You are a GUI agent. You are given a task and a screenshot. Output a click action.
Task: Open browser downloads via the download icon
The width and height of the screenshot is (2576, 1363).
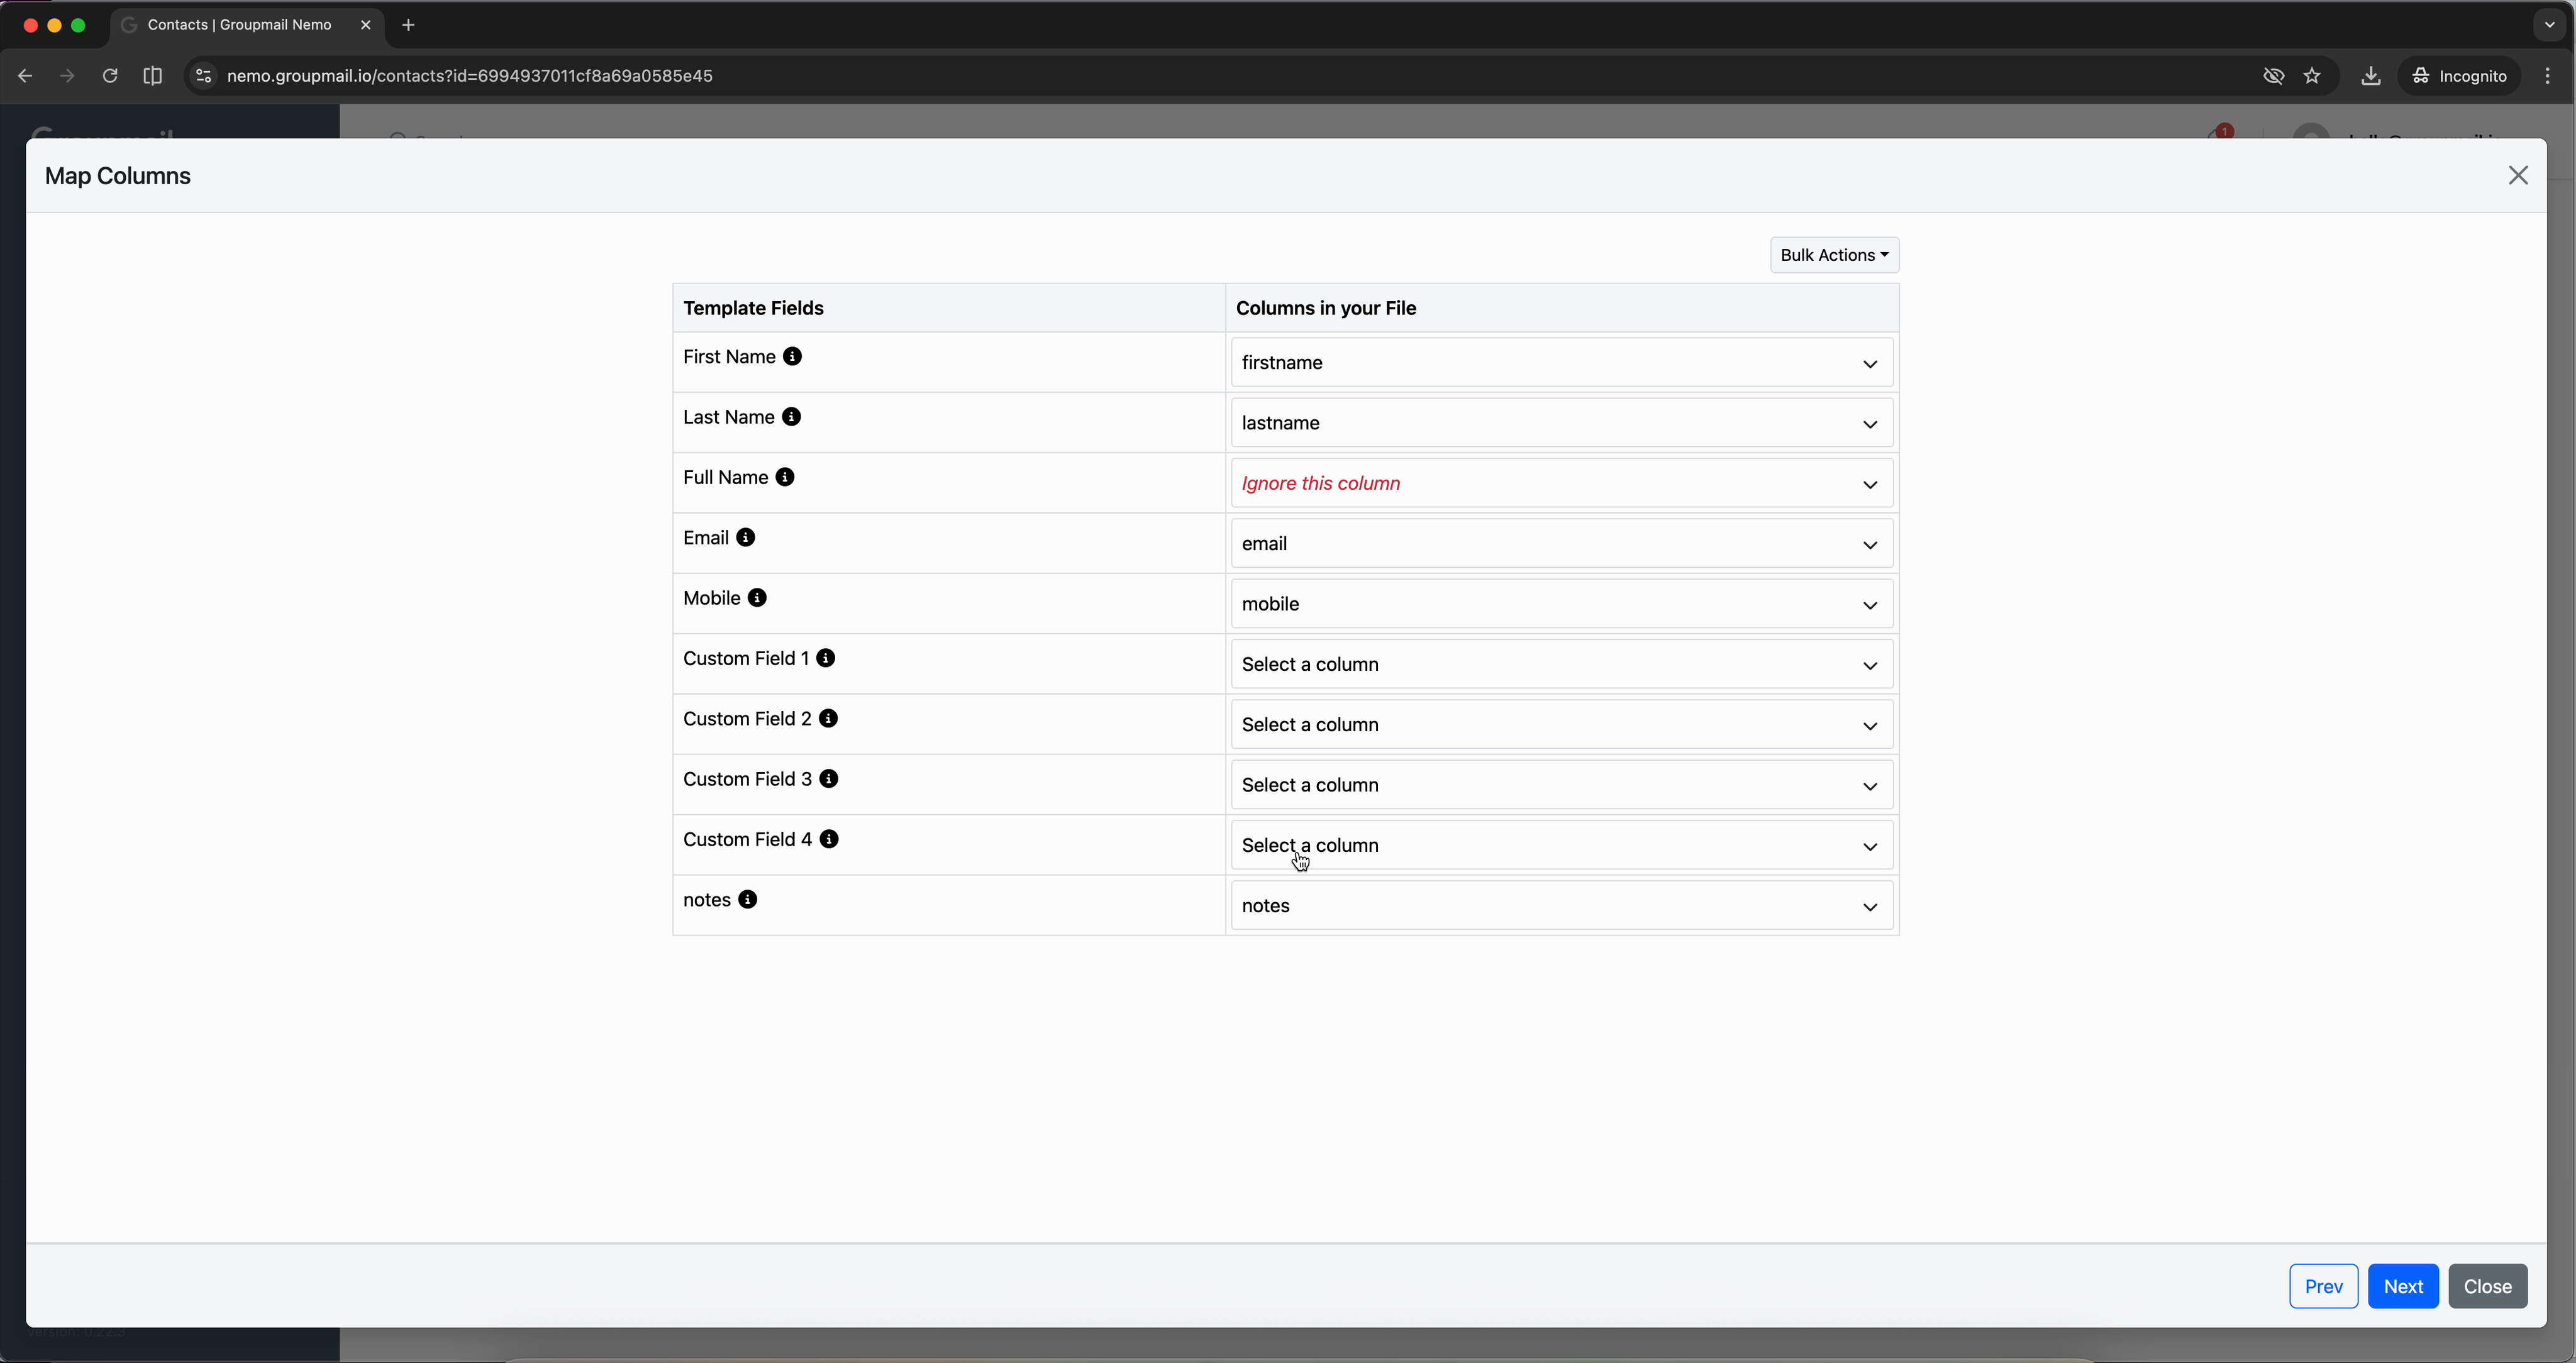(2371, 76)
